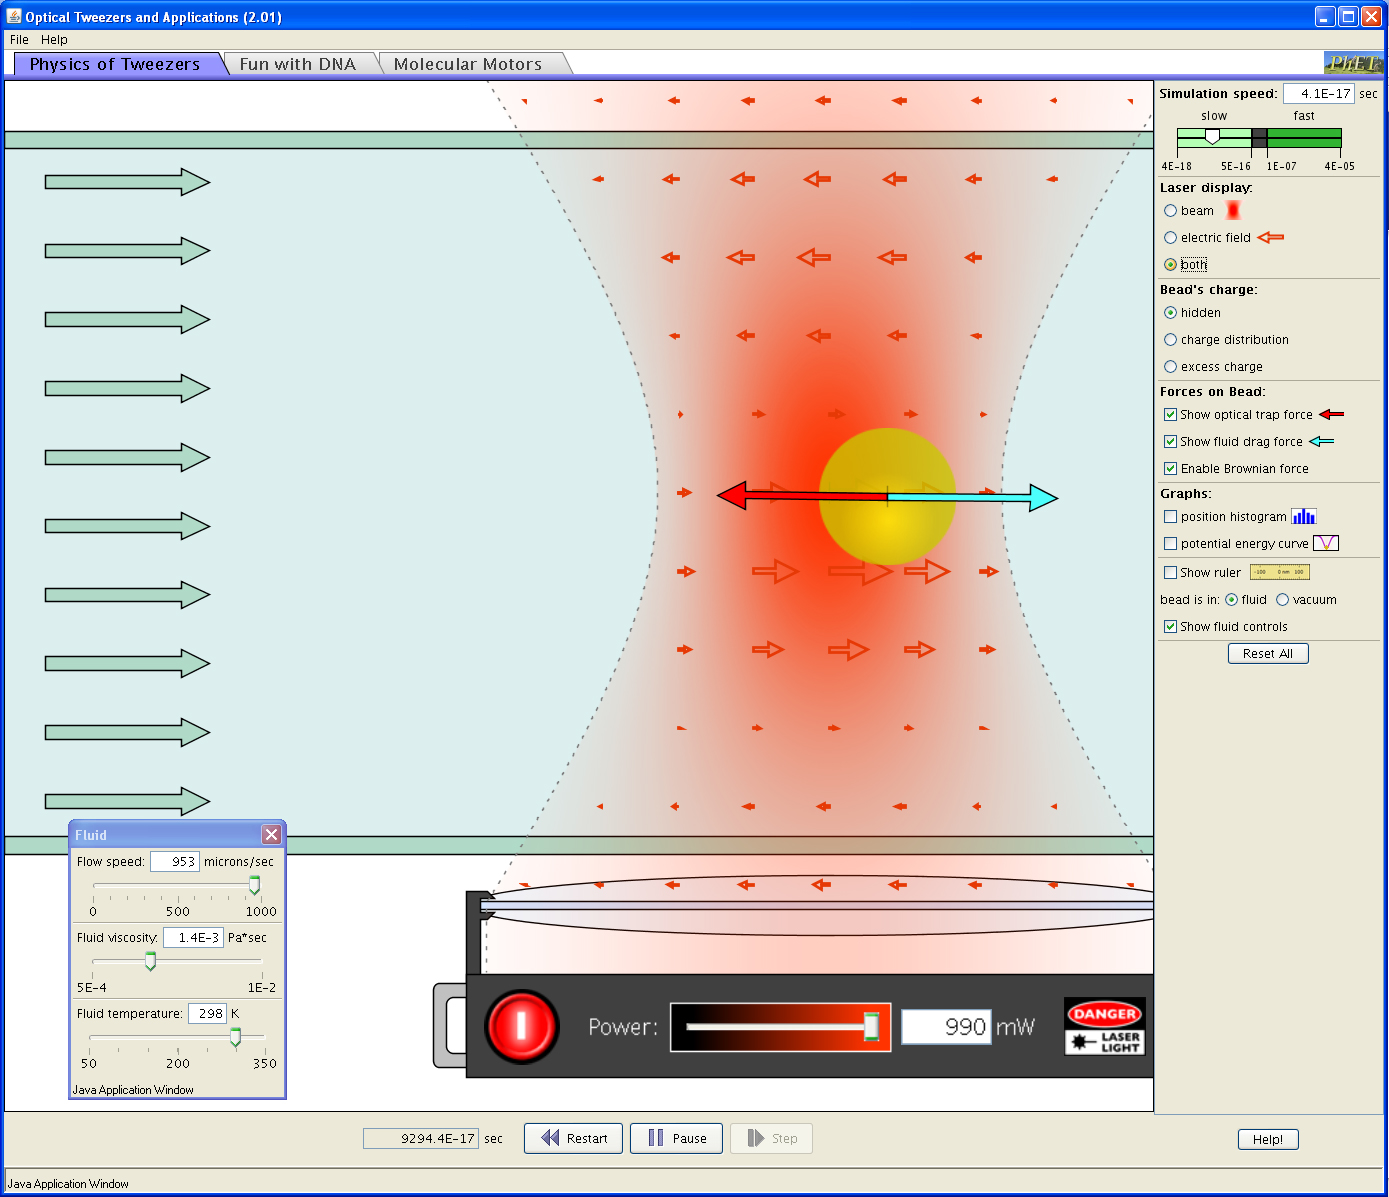
Task: Click the Reset All button
Action: pyautogui.click(x=1267, y=653)
